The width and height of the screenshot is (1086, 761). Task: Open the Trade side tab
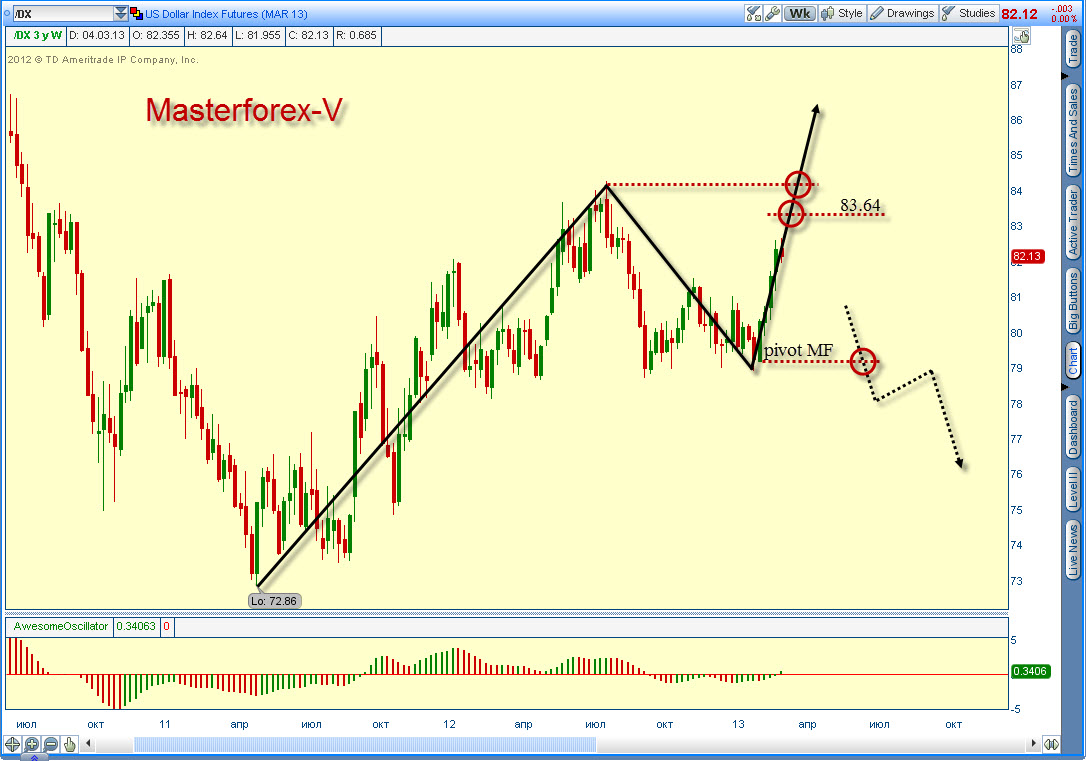click(1073, 50)
